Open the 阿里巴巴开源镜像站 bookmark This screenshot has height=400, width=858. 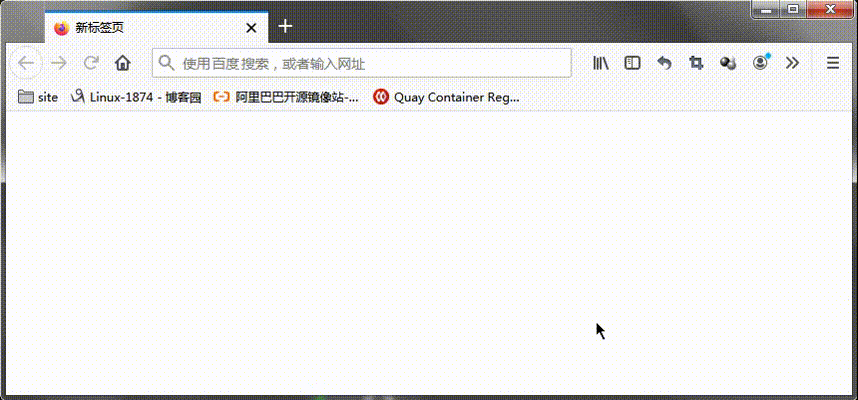click(286, 97)
